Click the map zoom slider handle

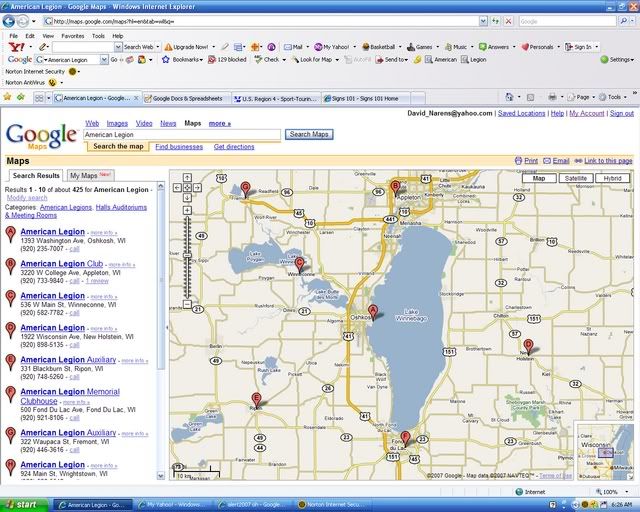[187, 255]
